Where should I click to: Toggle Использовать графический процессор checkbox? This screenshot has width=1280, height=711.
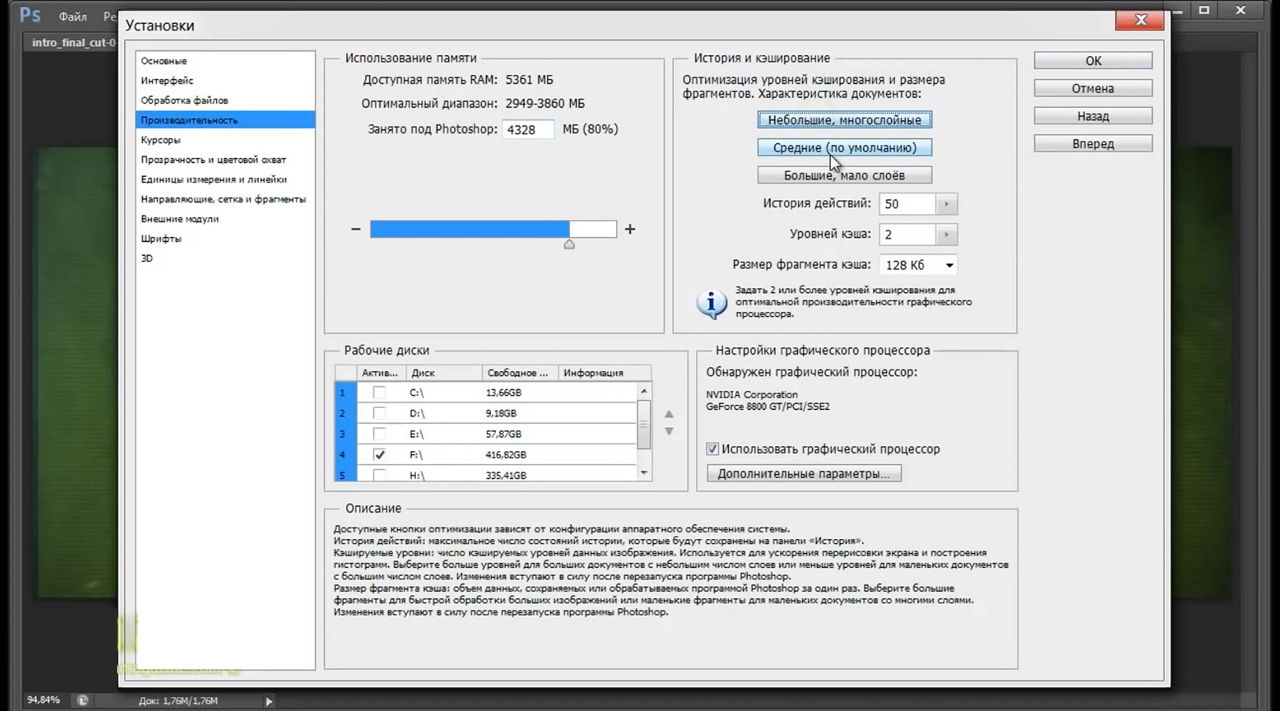(x=713, y=449)
